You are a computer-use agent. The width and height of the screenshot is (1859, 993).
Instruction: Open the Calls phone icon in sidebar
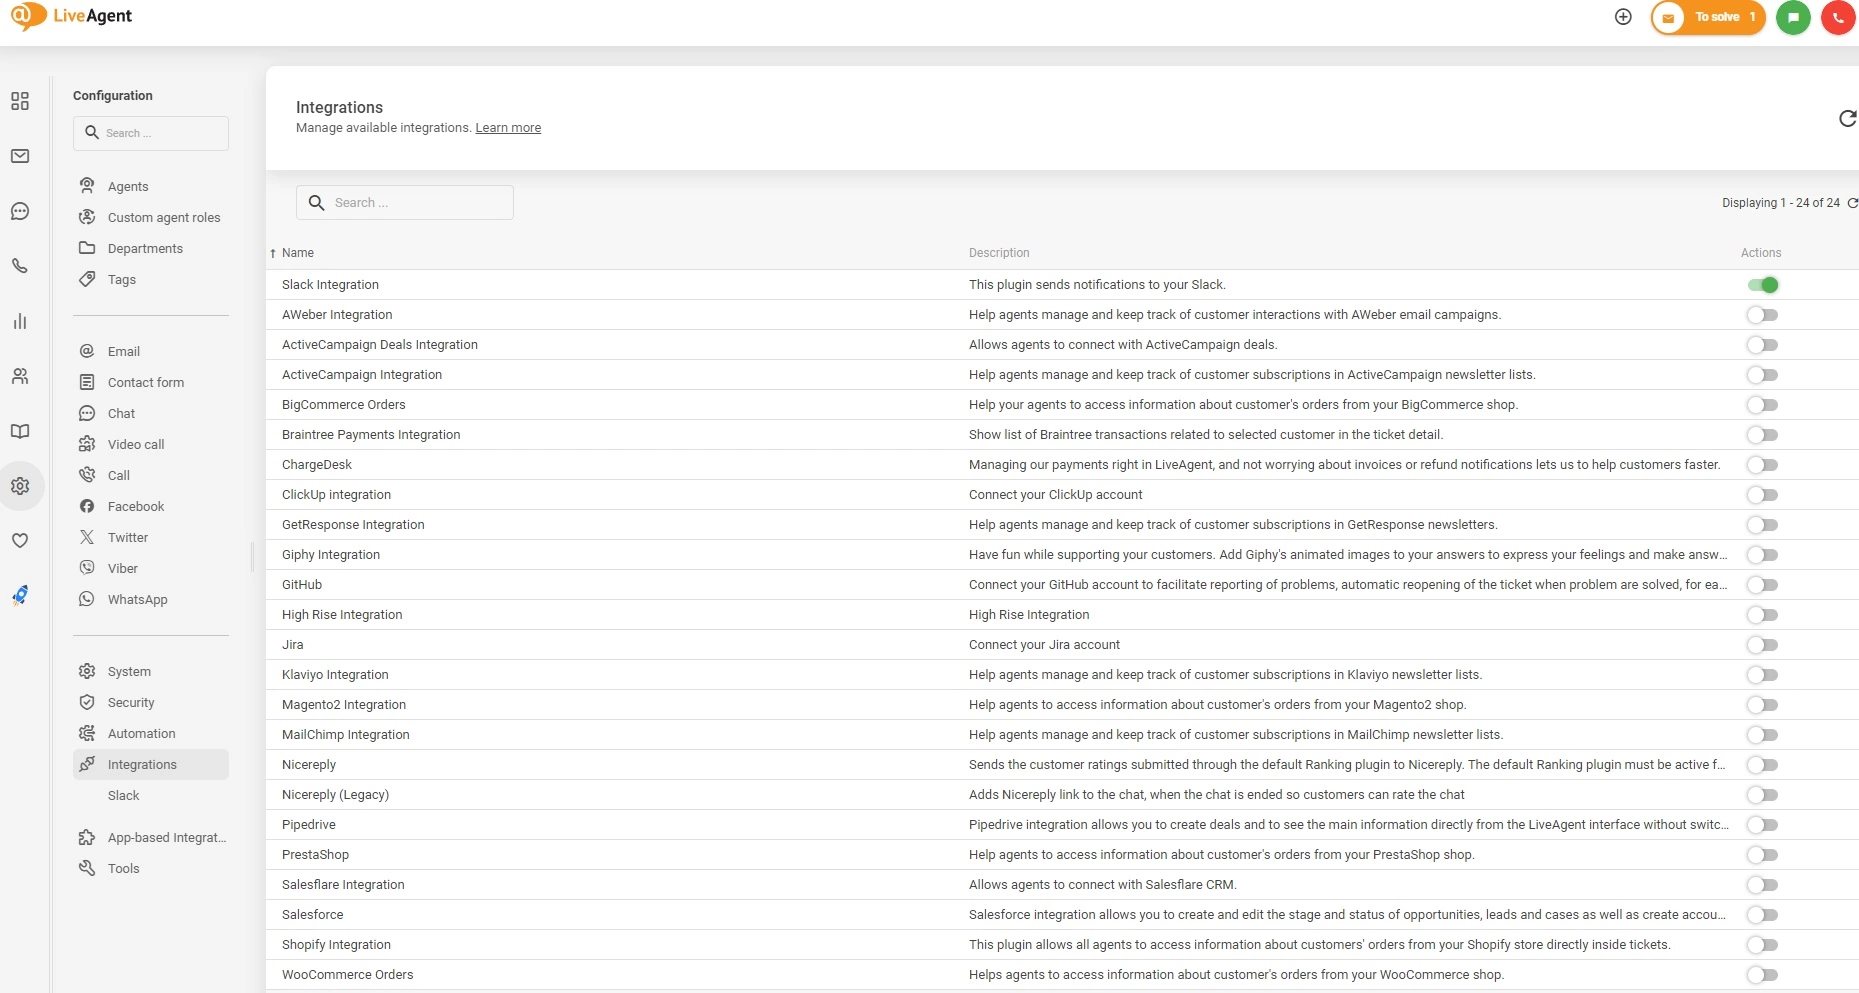20,266
